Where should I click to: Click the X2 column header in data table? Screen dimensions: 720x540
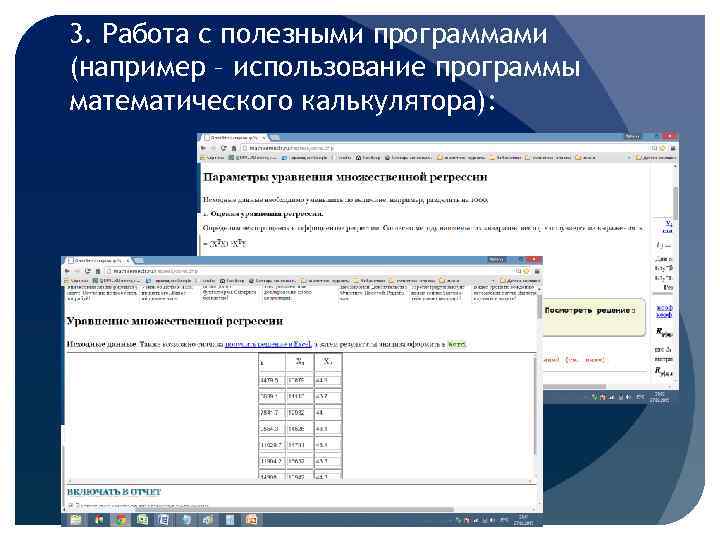328,362
